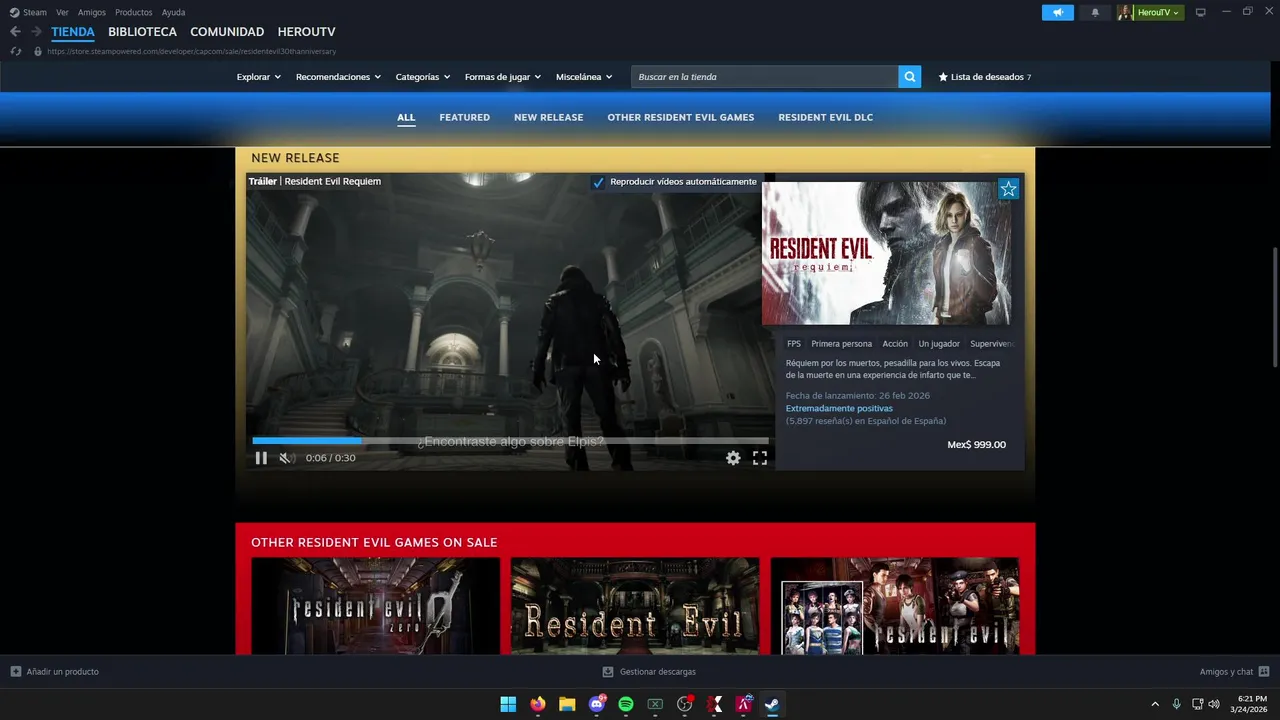Image resolution: width=1280 pixels, height=720 pixels.
Task: Click the Extremadamente positivas reviews link
Action: tap(839, 408)
